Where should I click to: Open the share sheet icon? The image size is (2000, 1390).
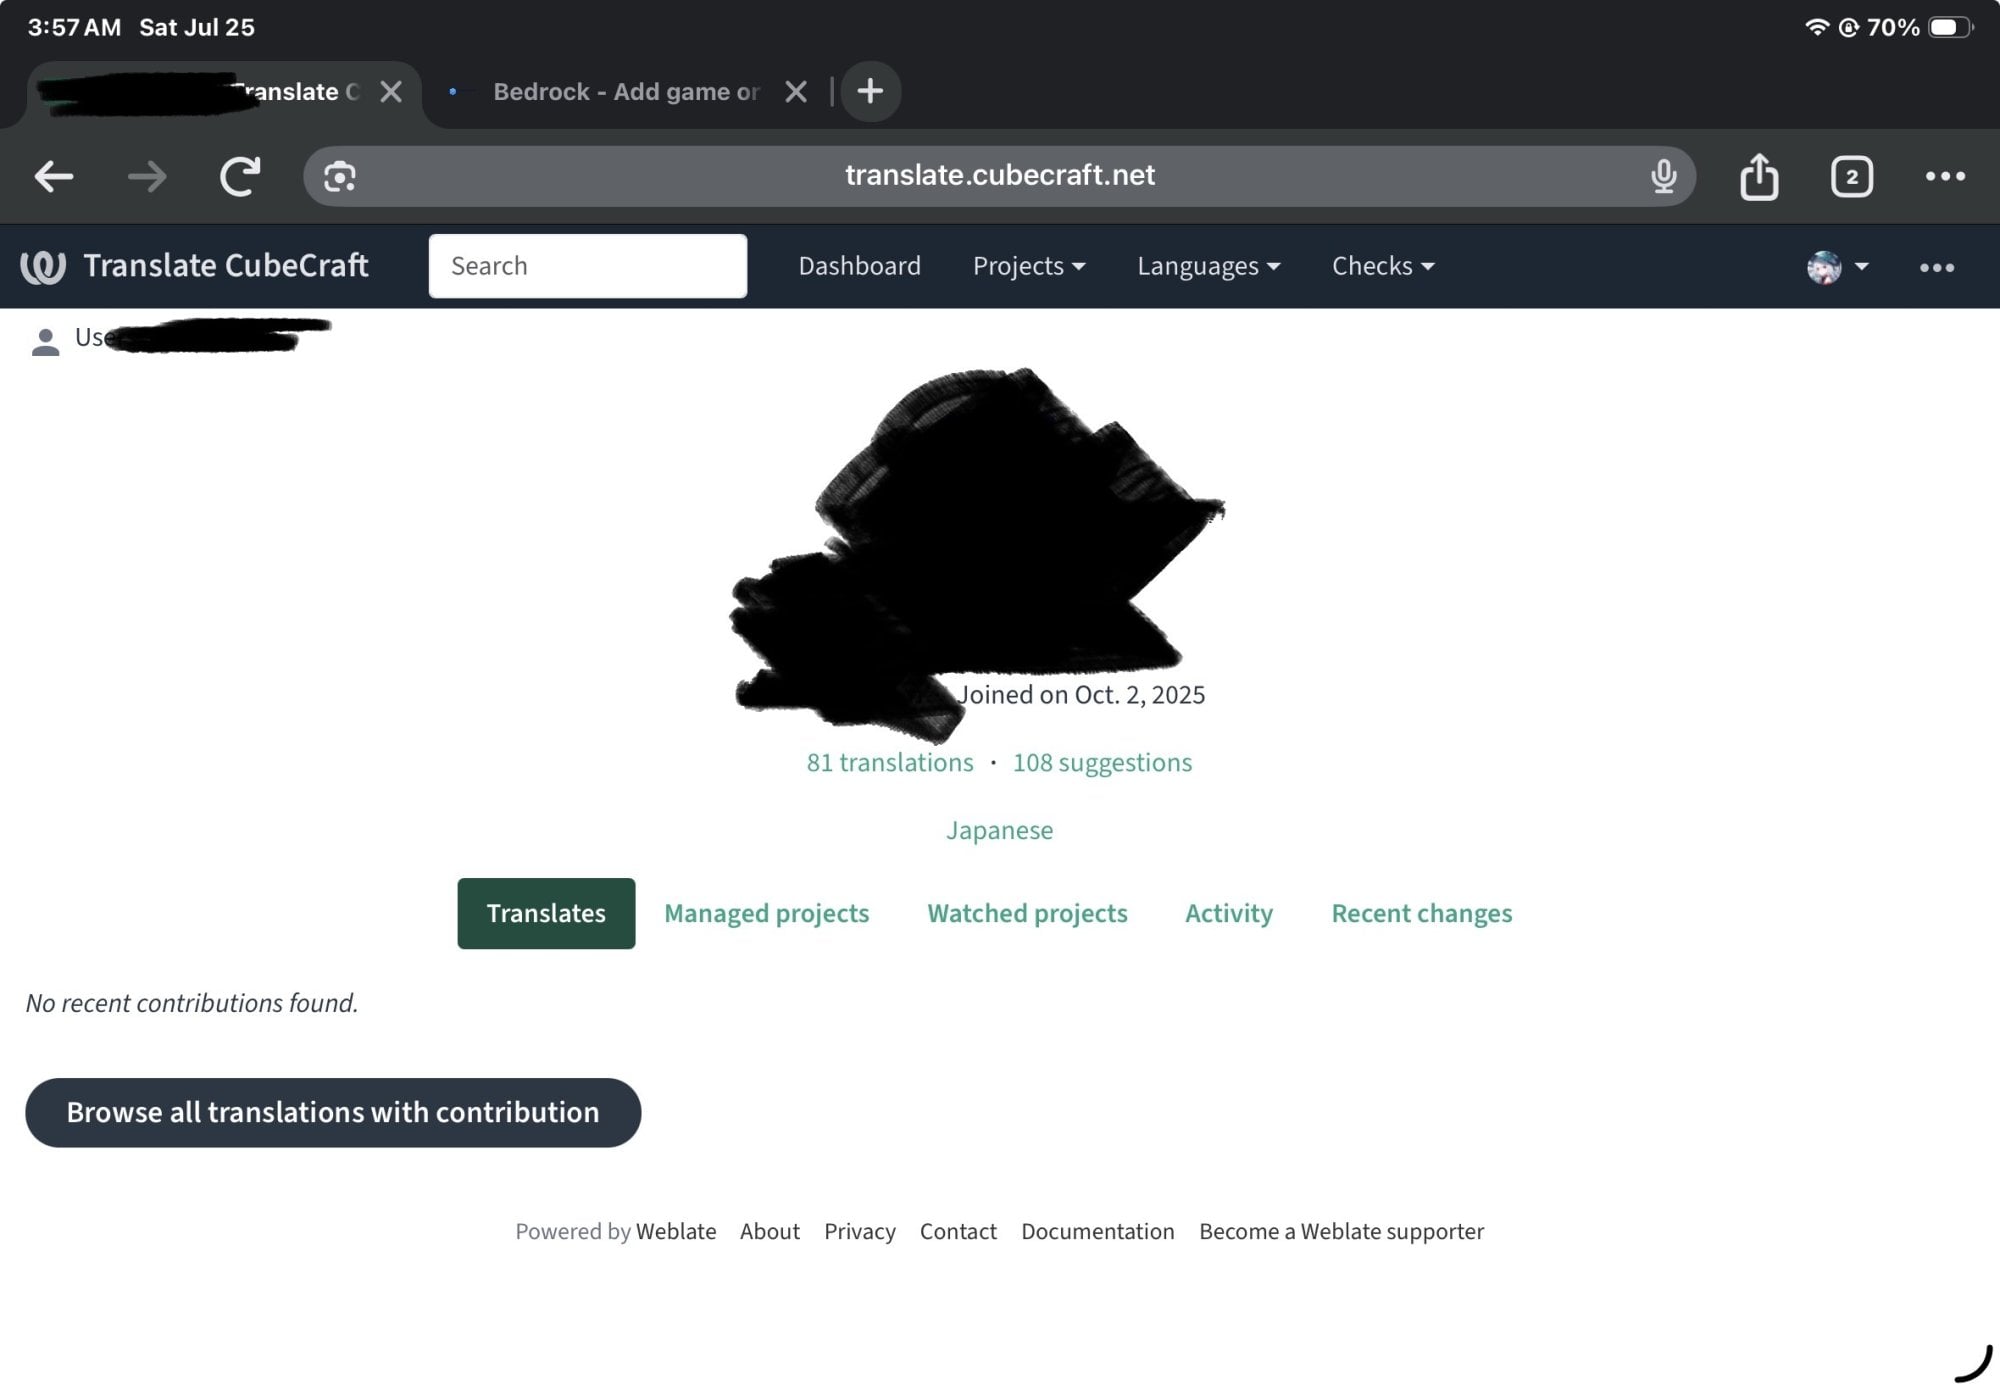(1759, 177)
